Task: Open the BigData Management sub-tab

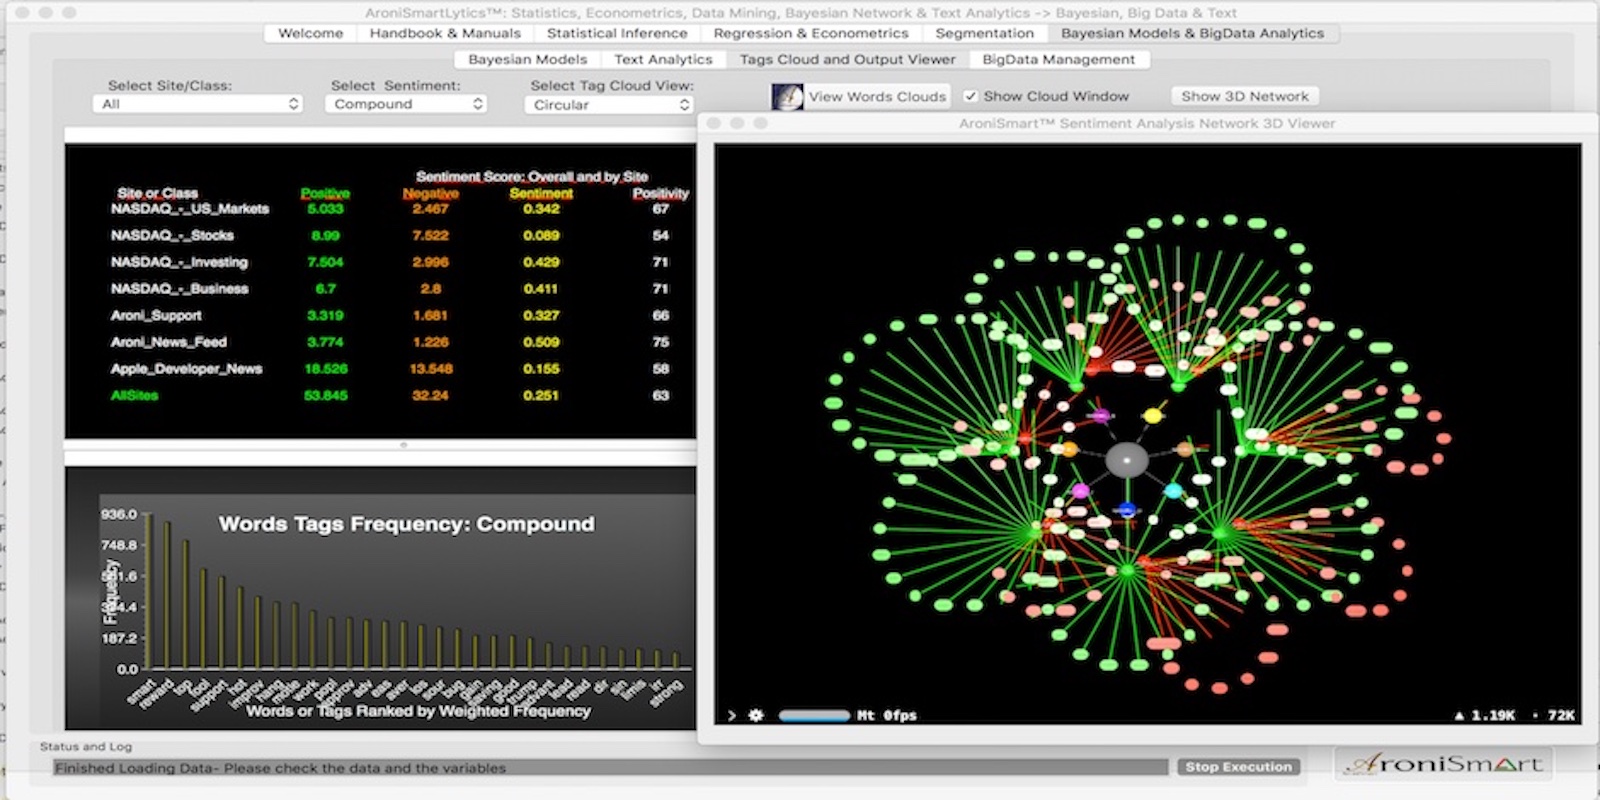Action: [x=1058, y=59]
